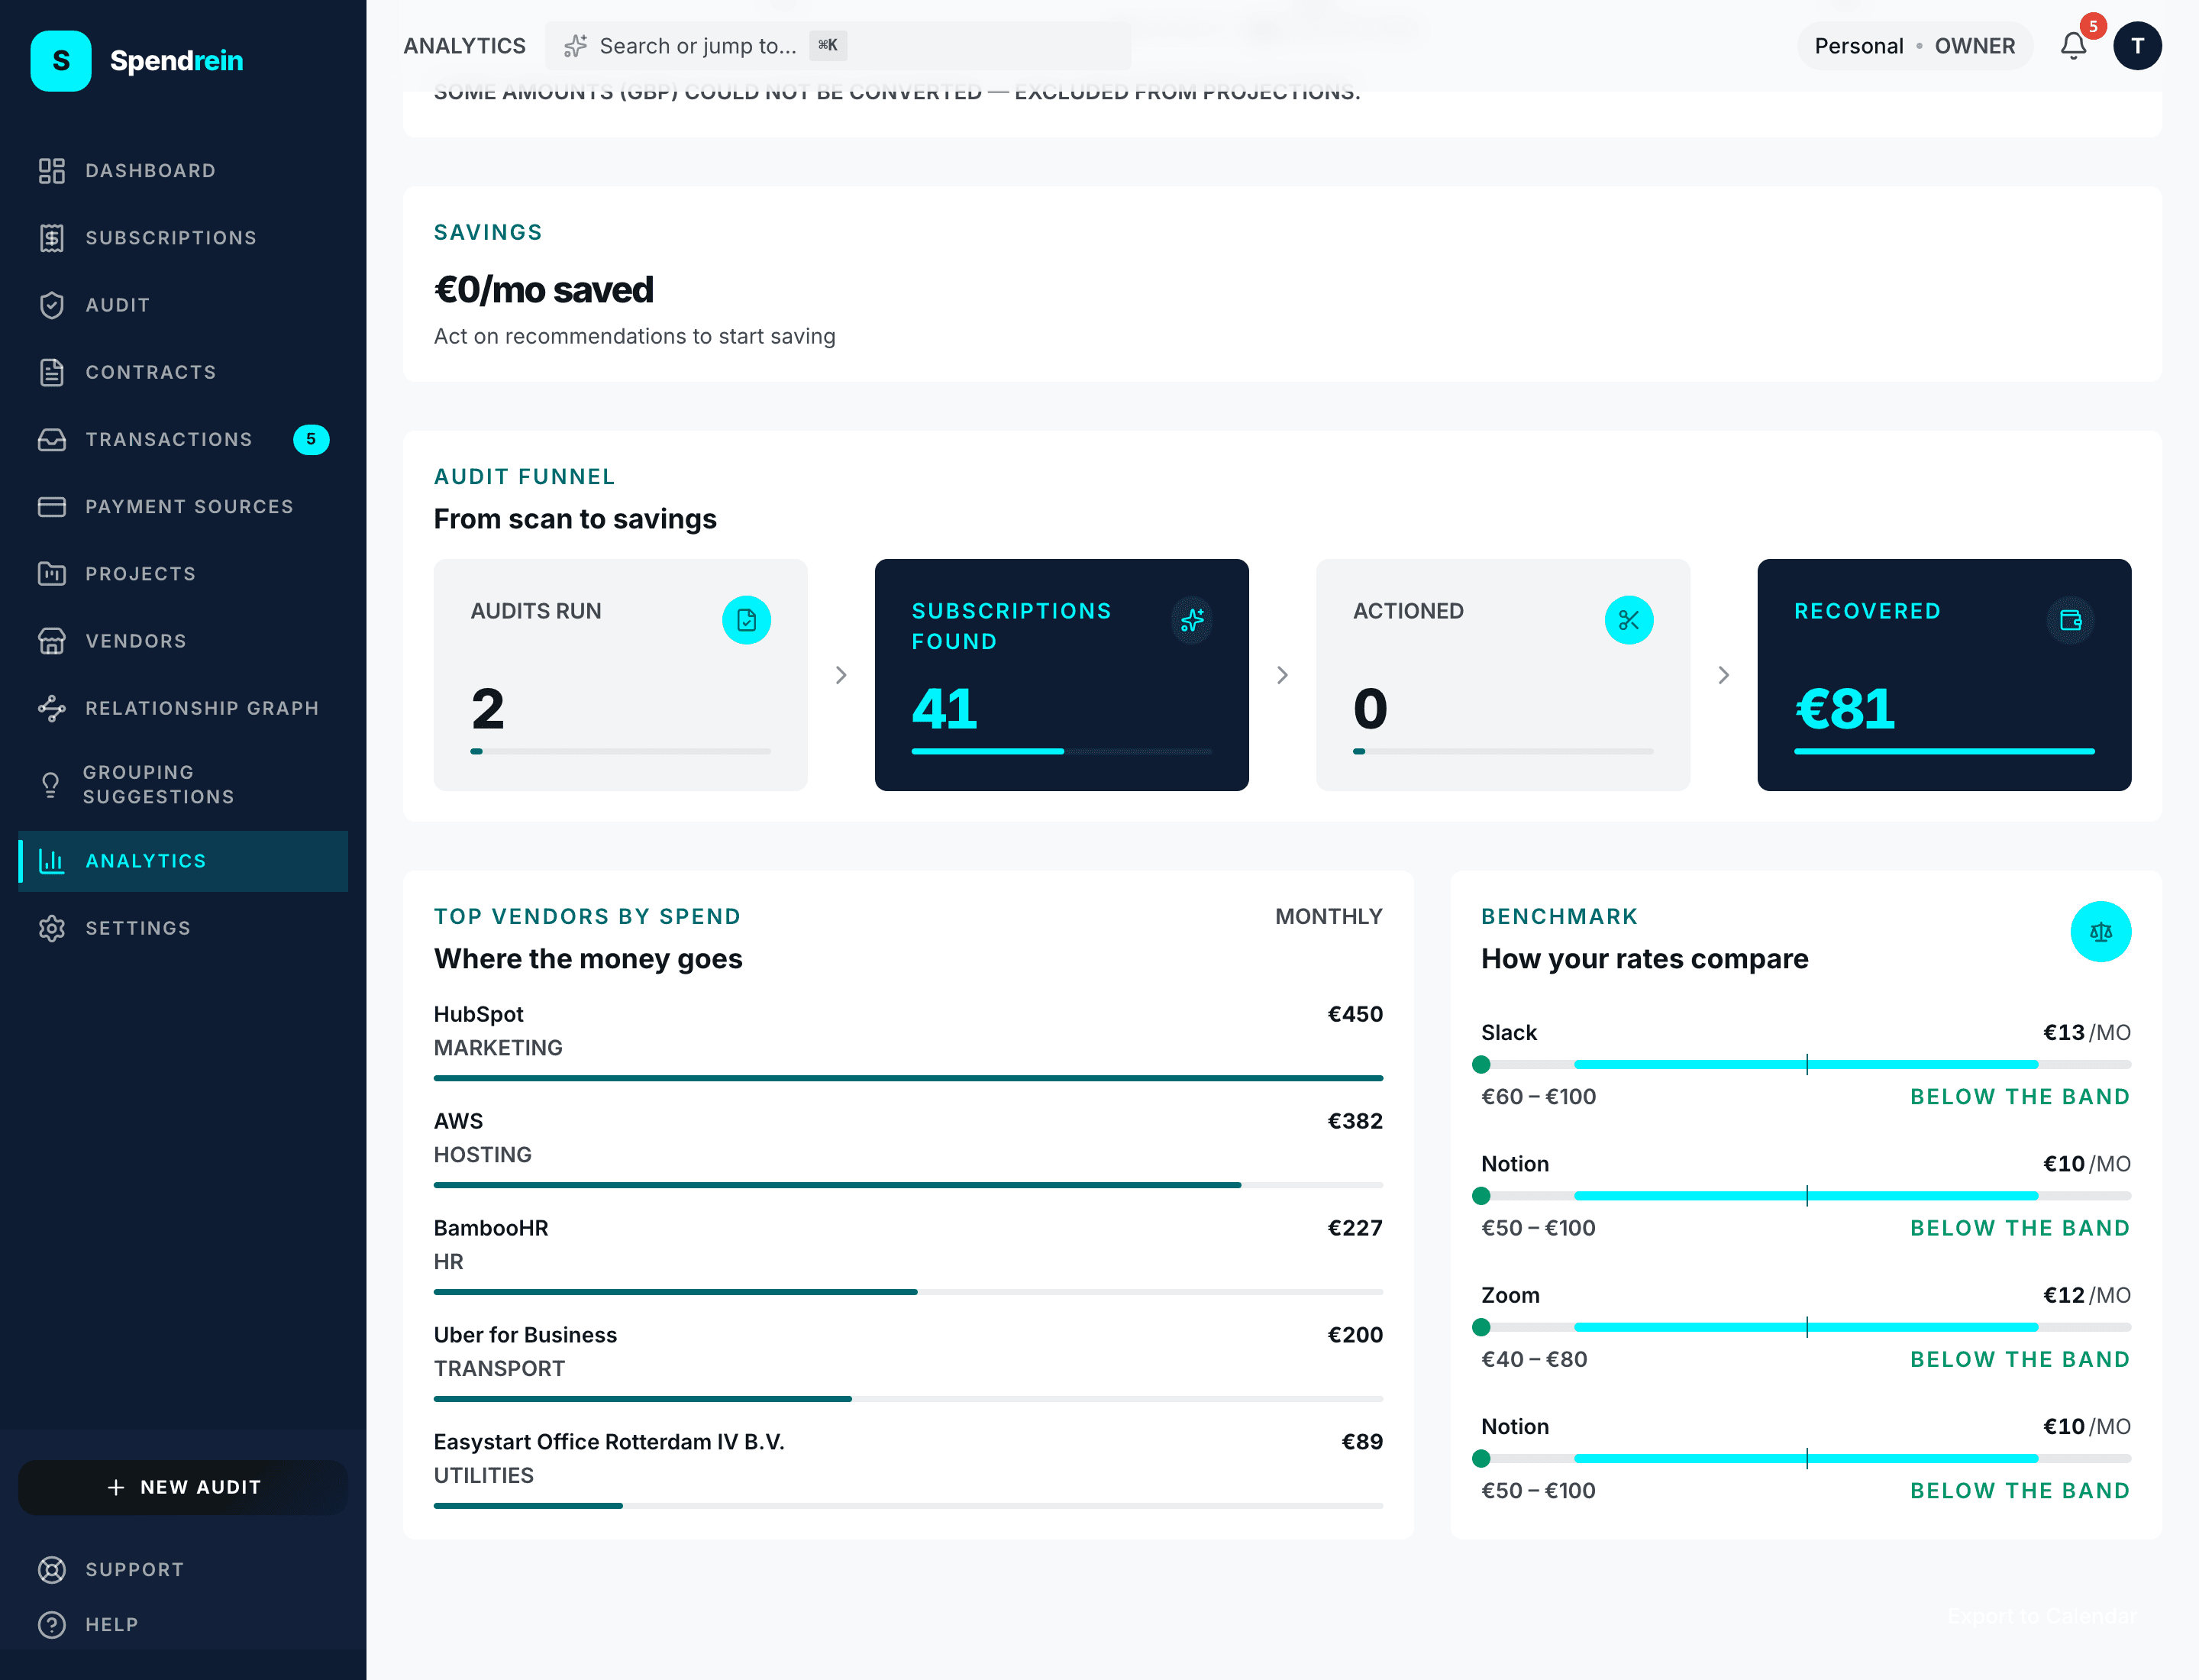Click the Support lifebuoy icon
The height and width of the screenshot is (1680, 2199).
tap(52, 1570)
